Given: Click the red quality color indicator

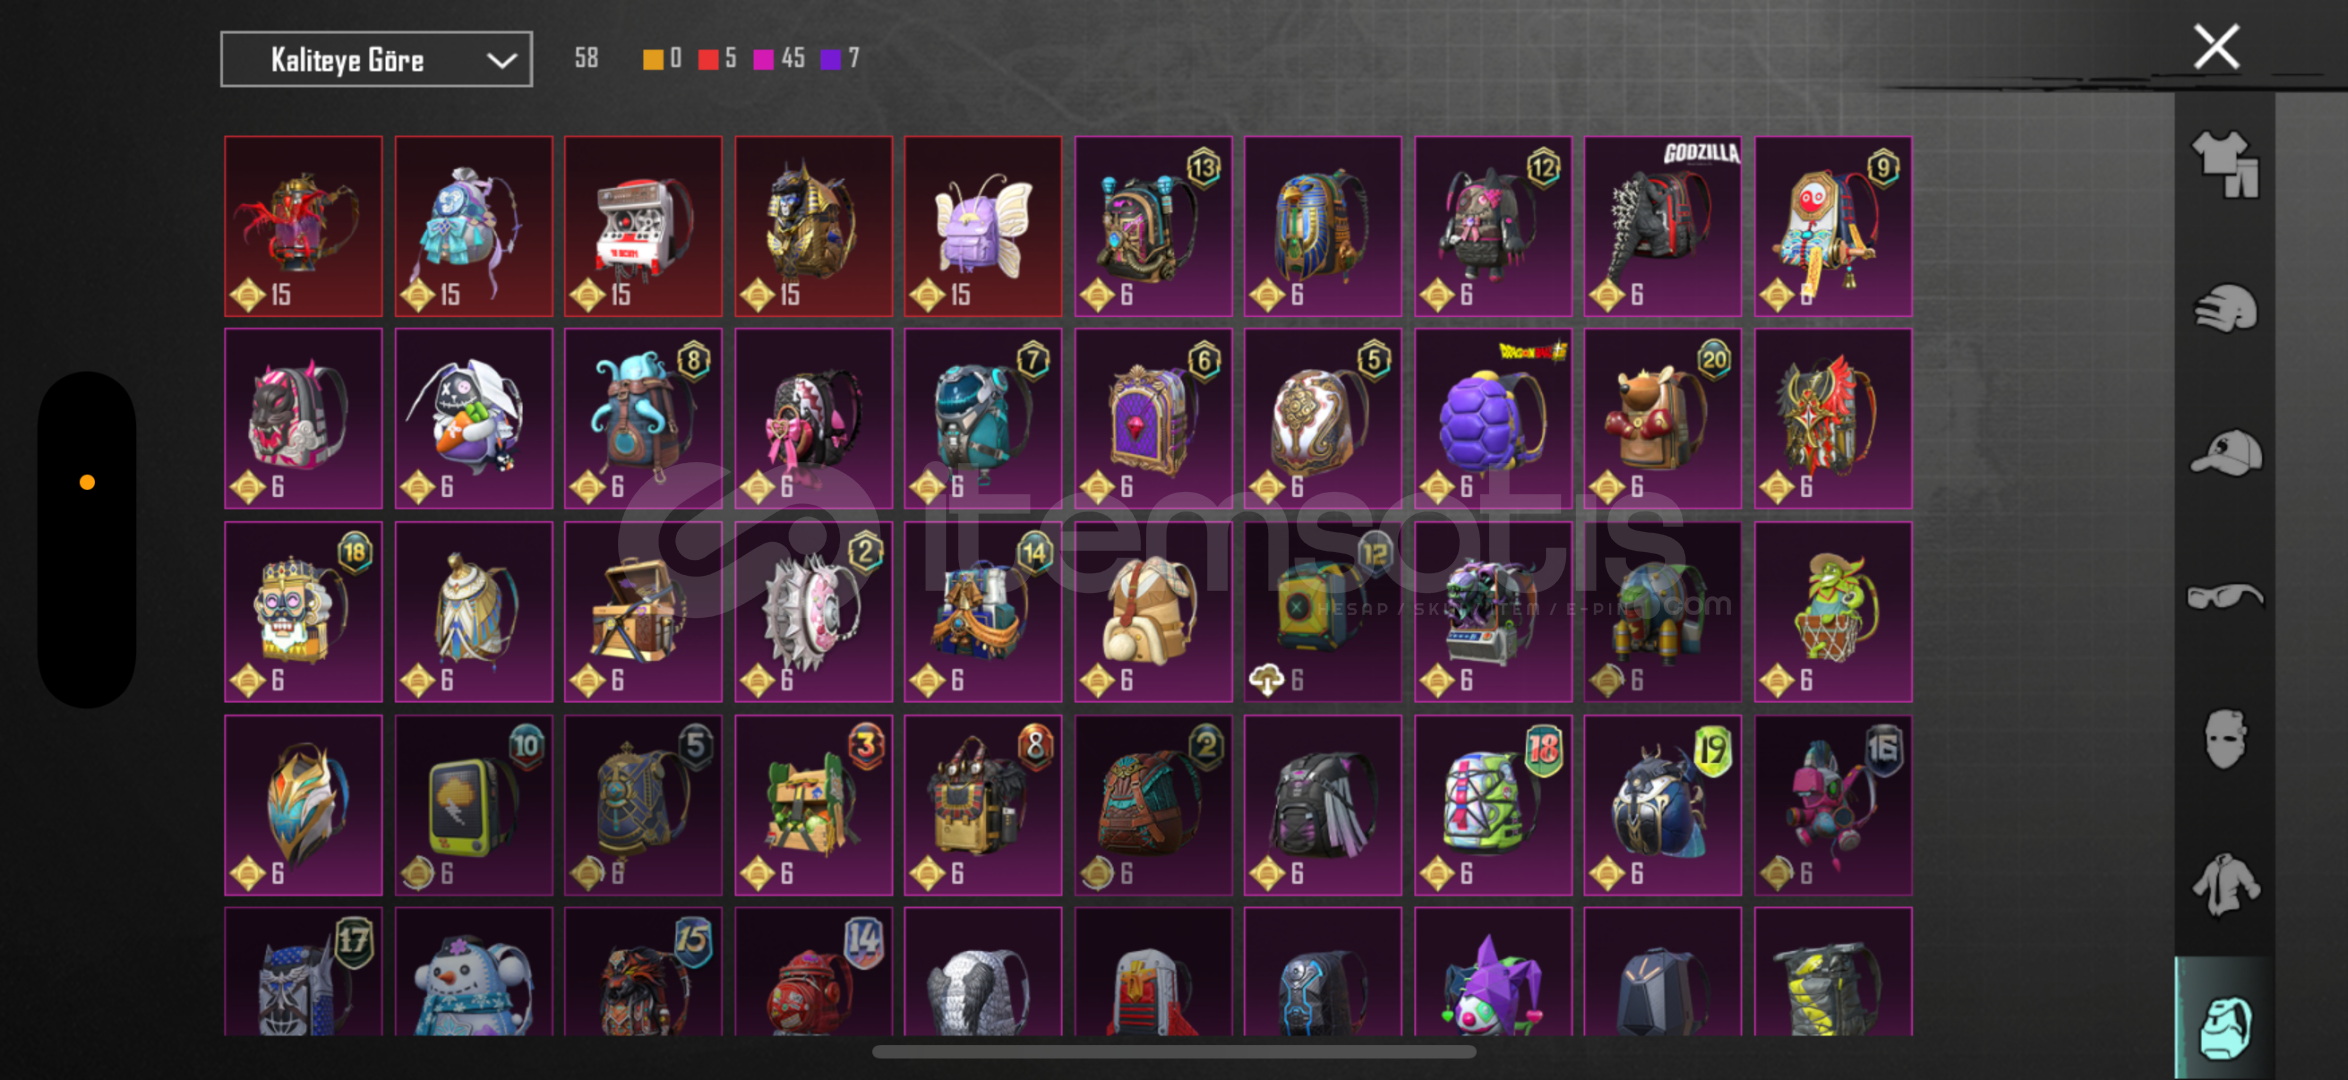Looking at the screenshot, I should 708,59.
